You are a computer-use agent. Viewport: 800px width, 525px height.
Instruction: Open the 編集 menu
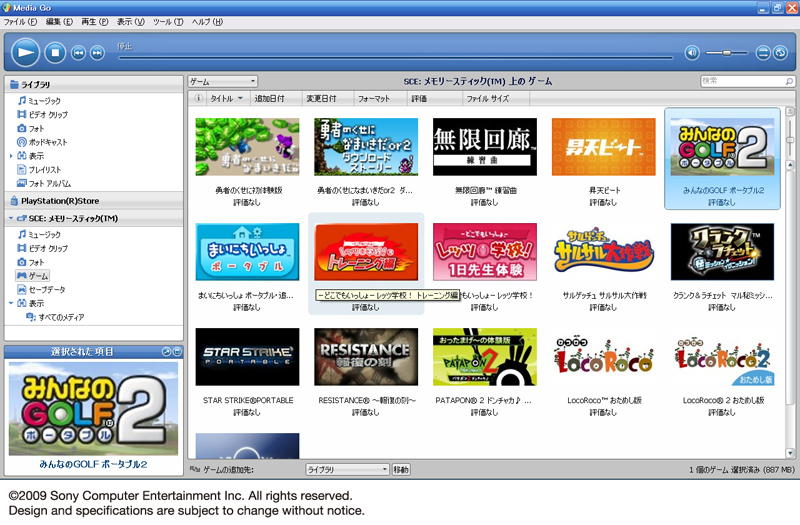(59, 22)
